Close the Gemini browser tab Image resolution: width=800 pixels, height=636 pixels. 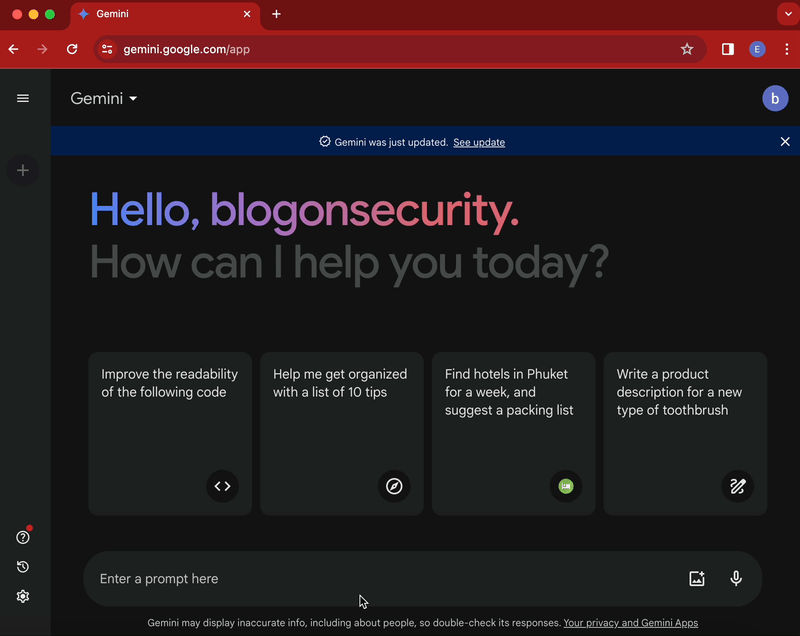[247, 14]
